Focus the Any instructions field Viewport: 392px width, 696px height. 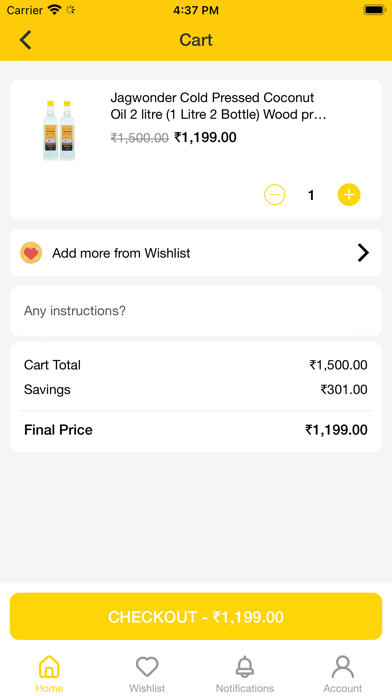coord(196,311)
